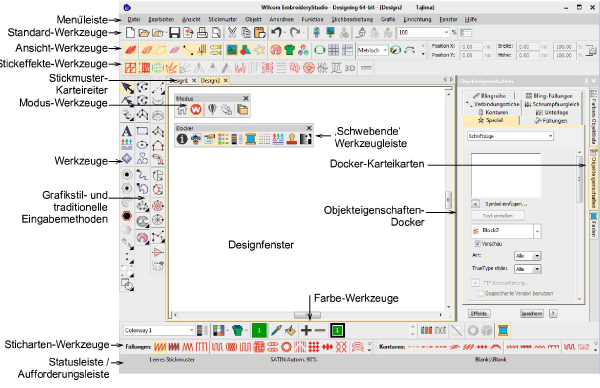
Task: Click the Paste clipboard icon
Action: point(260,33)
